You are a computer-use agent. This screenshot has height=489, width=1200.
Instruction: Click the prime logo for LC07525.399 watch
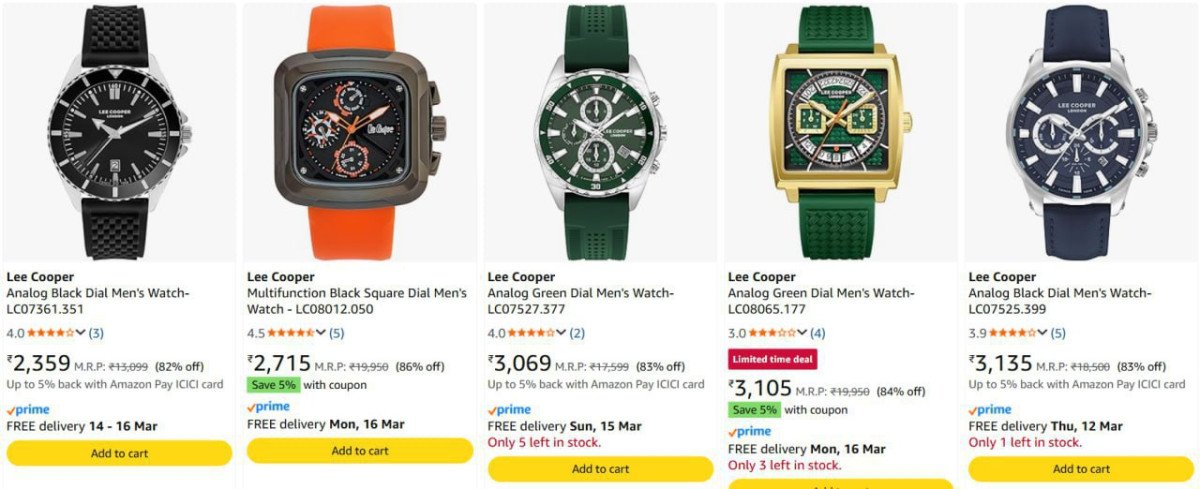pos(990,410)
